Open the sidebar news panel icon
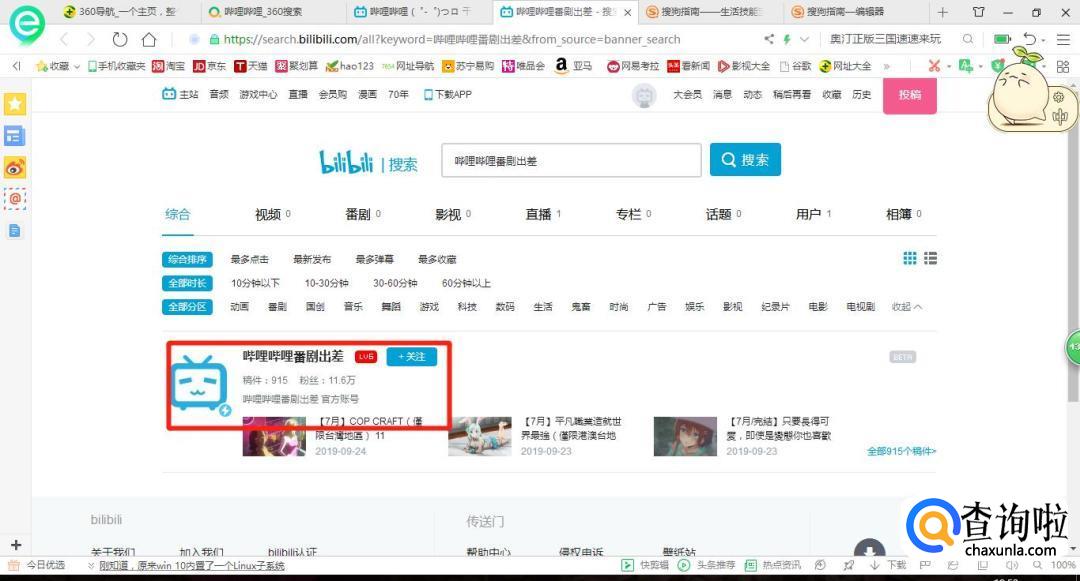The width and height of the screenshot is (1080, 581). click(x=14, y=136)
